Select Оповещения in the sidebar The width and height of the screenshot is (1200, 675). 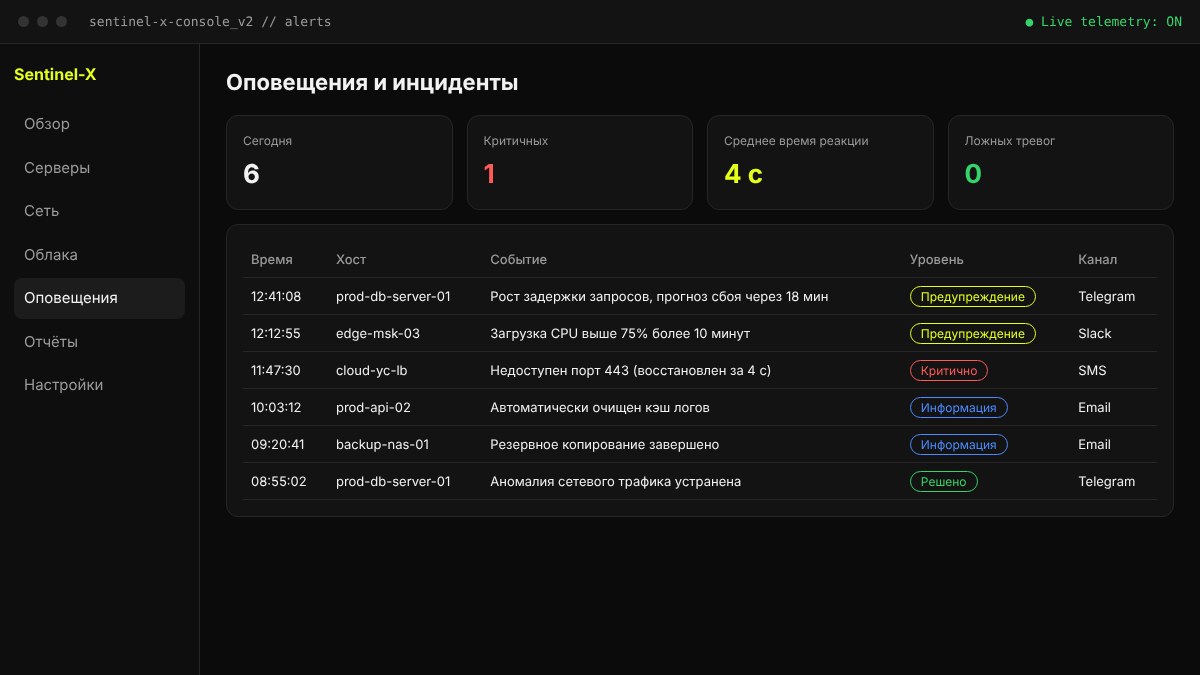point(99,298)
